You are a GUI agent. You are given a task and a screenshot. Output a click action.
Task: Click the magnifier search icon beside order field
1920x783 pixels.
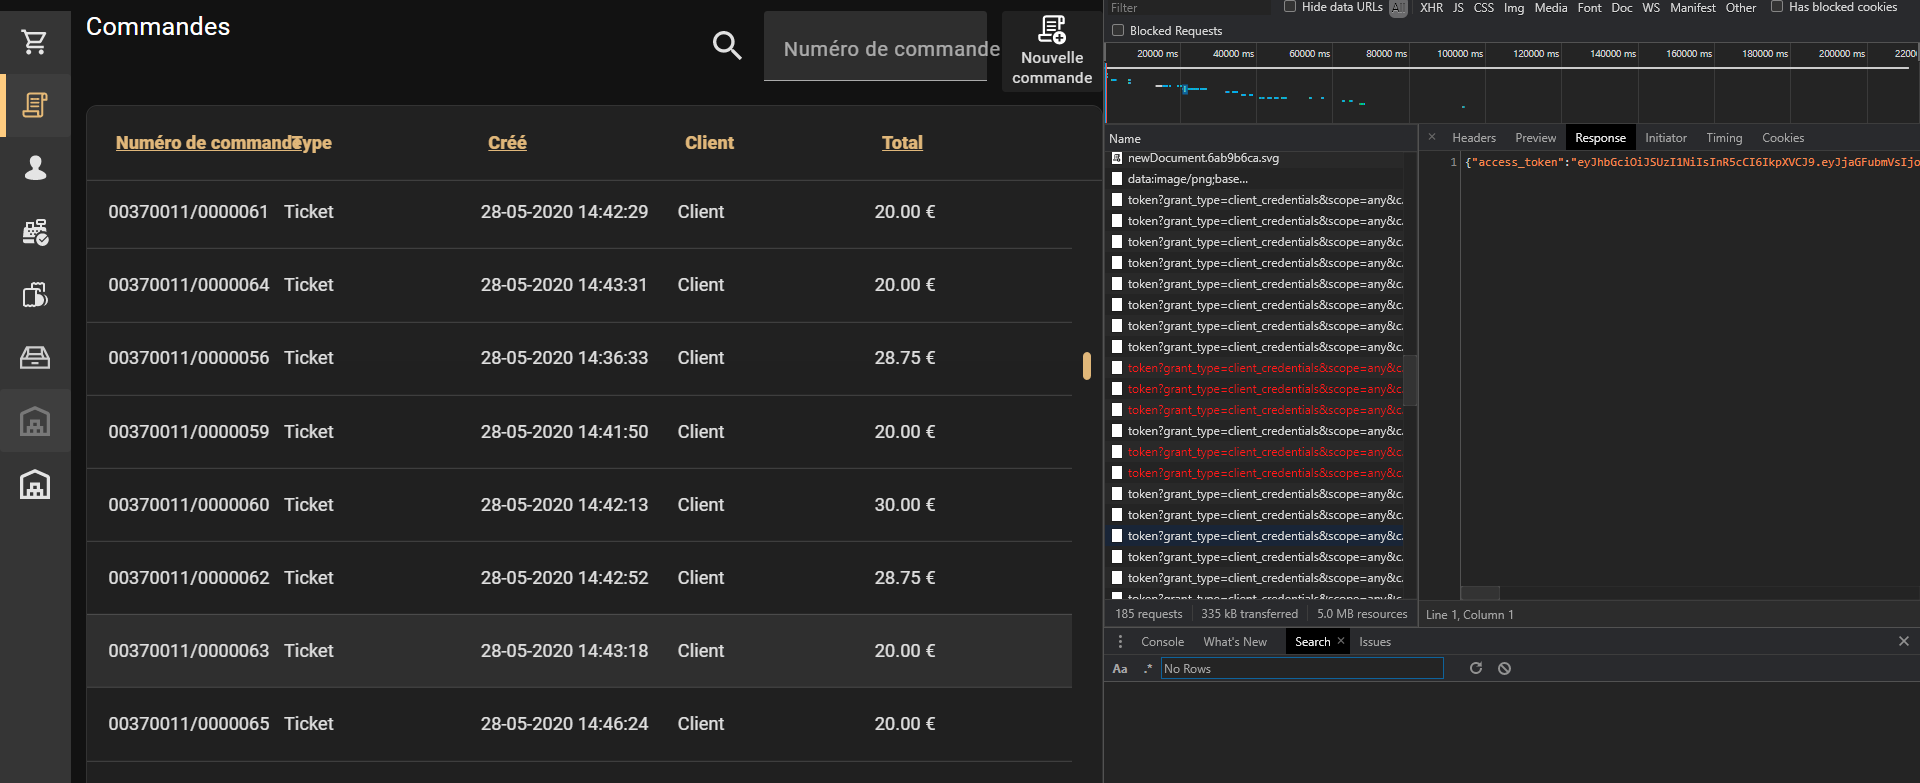727,45
